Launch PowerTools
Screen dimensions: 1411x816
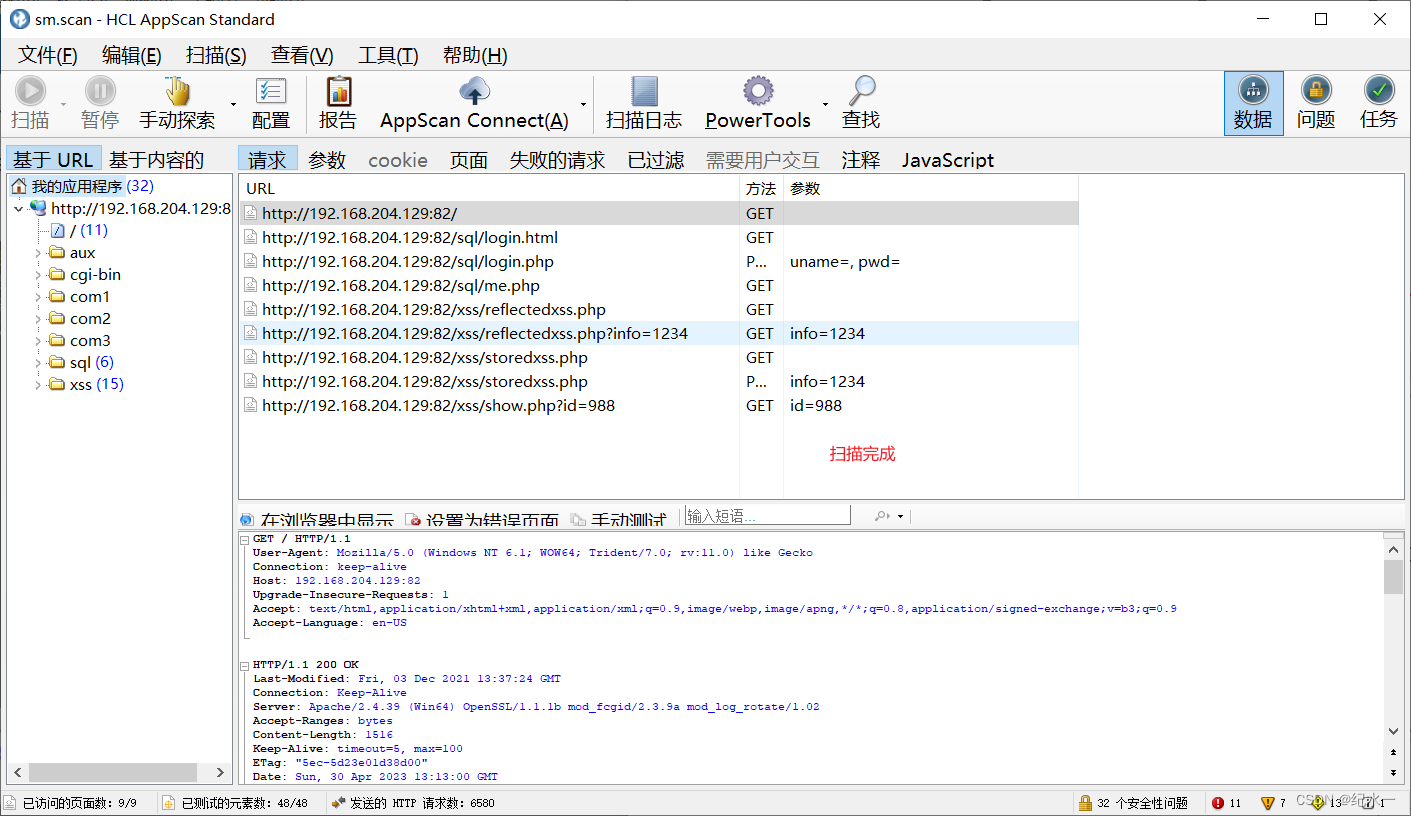[x=757, y=103]
